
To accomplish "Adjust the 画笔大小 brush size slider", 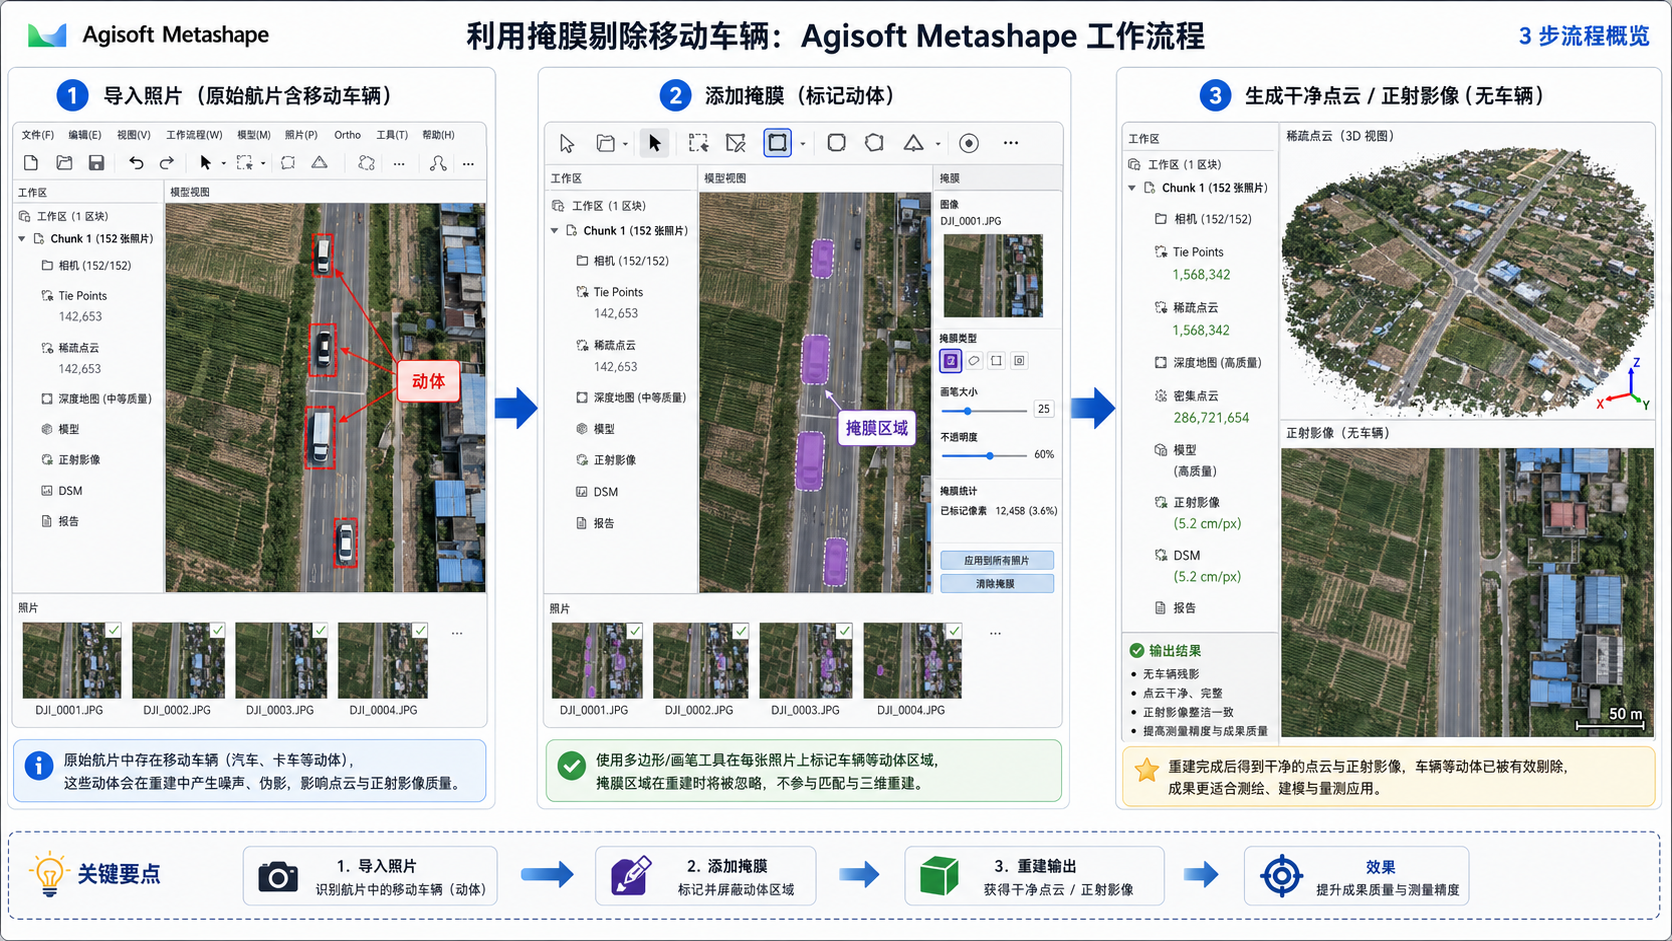I will pos(984,411).
